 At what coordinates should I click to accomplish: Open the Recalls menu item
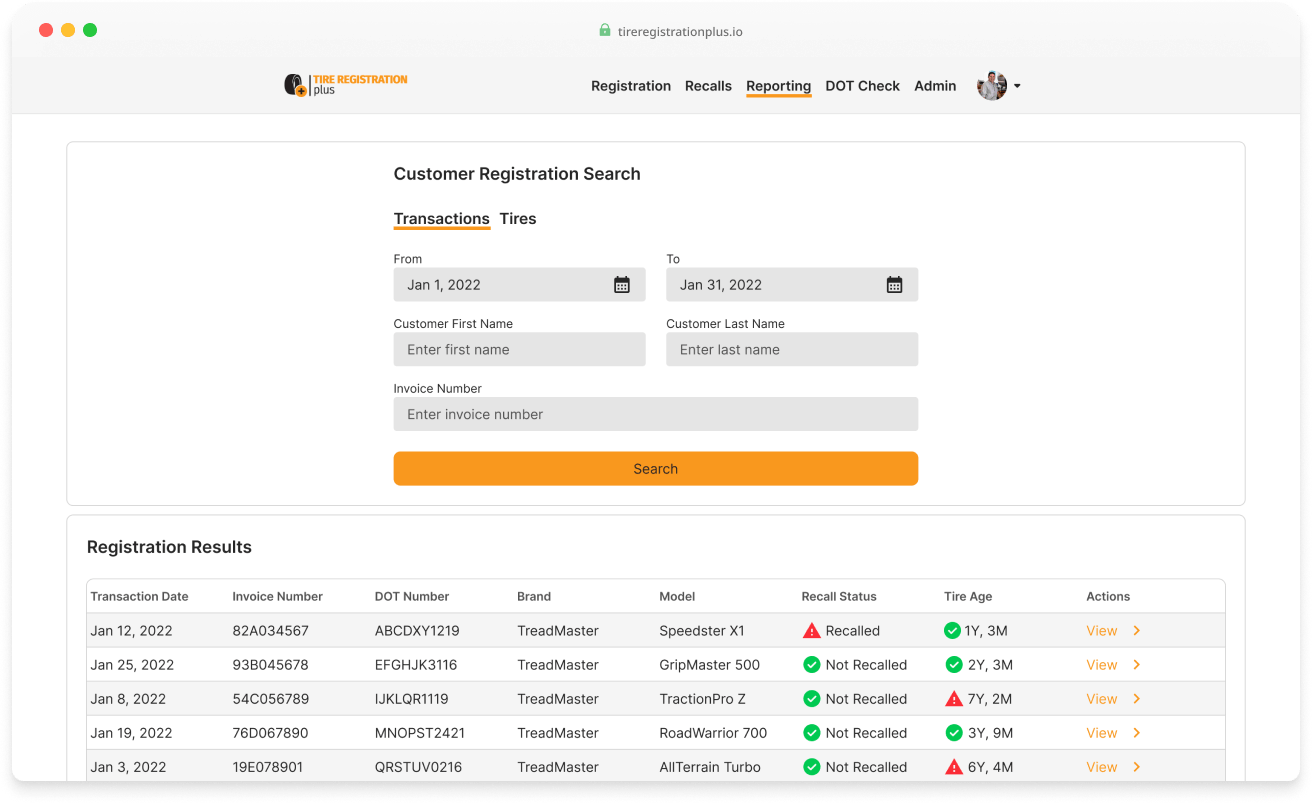(x=708, y=86)
